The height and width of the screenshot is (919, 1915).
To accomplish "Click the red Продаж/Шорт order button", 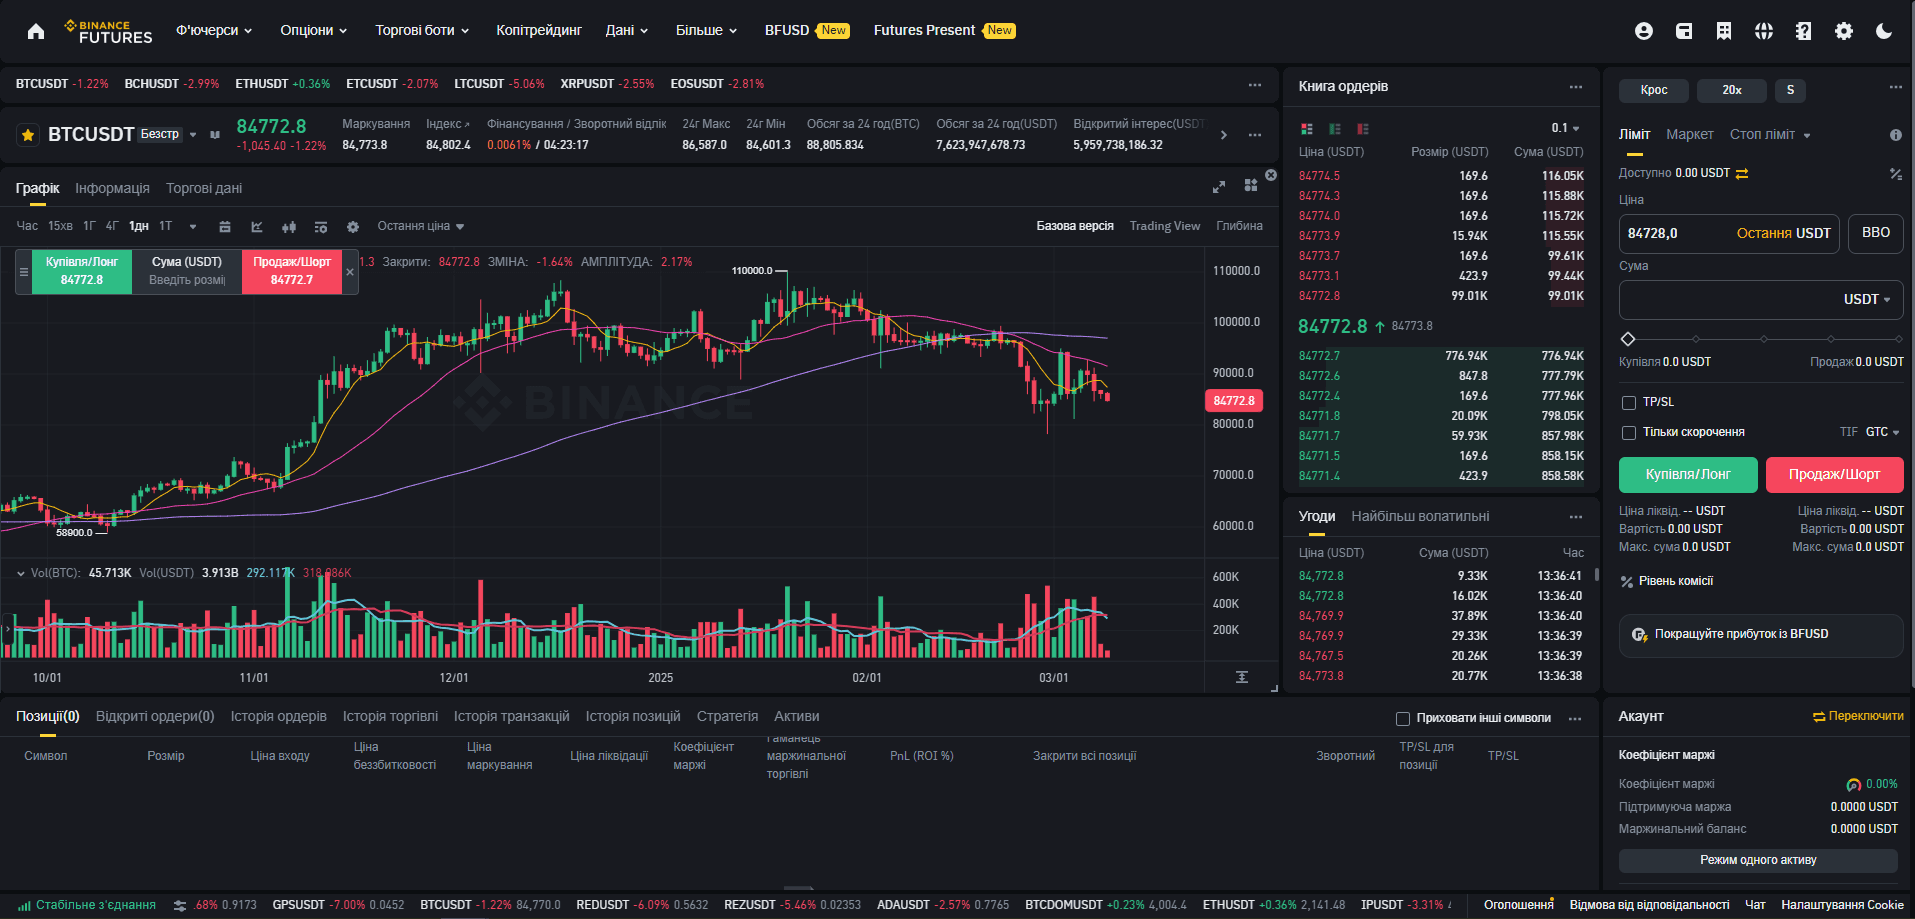I will coord(1834,475).
